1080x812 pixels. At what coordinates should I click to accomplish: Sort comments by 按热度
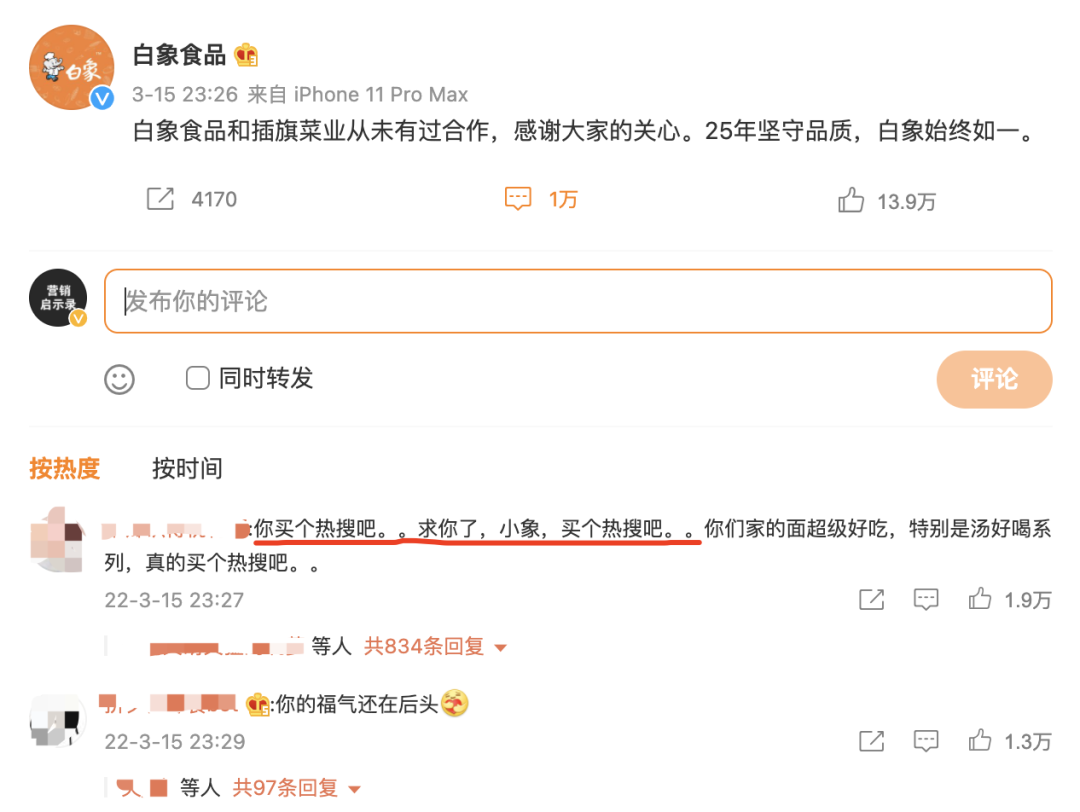coord(65,468)
